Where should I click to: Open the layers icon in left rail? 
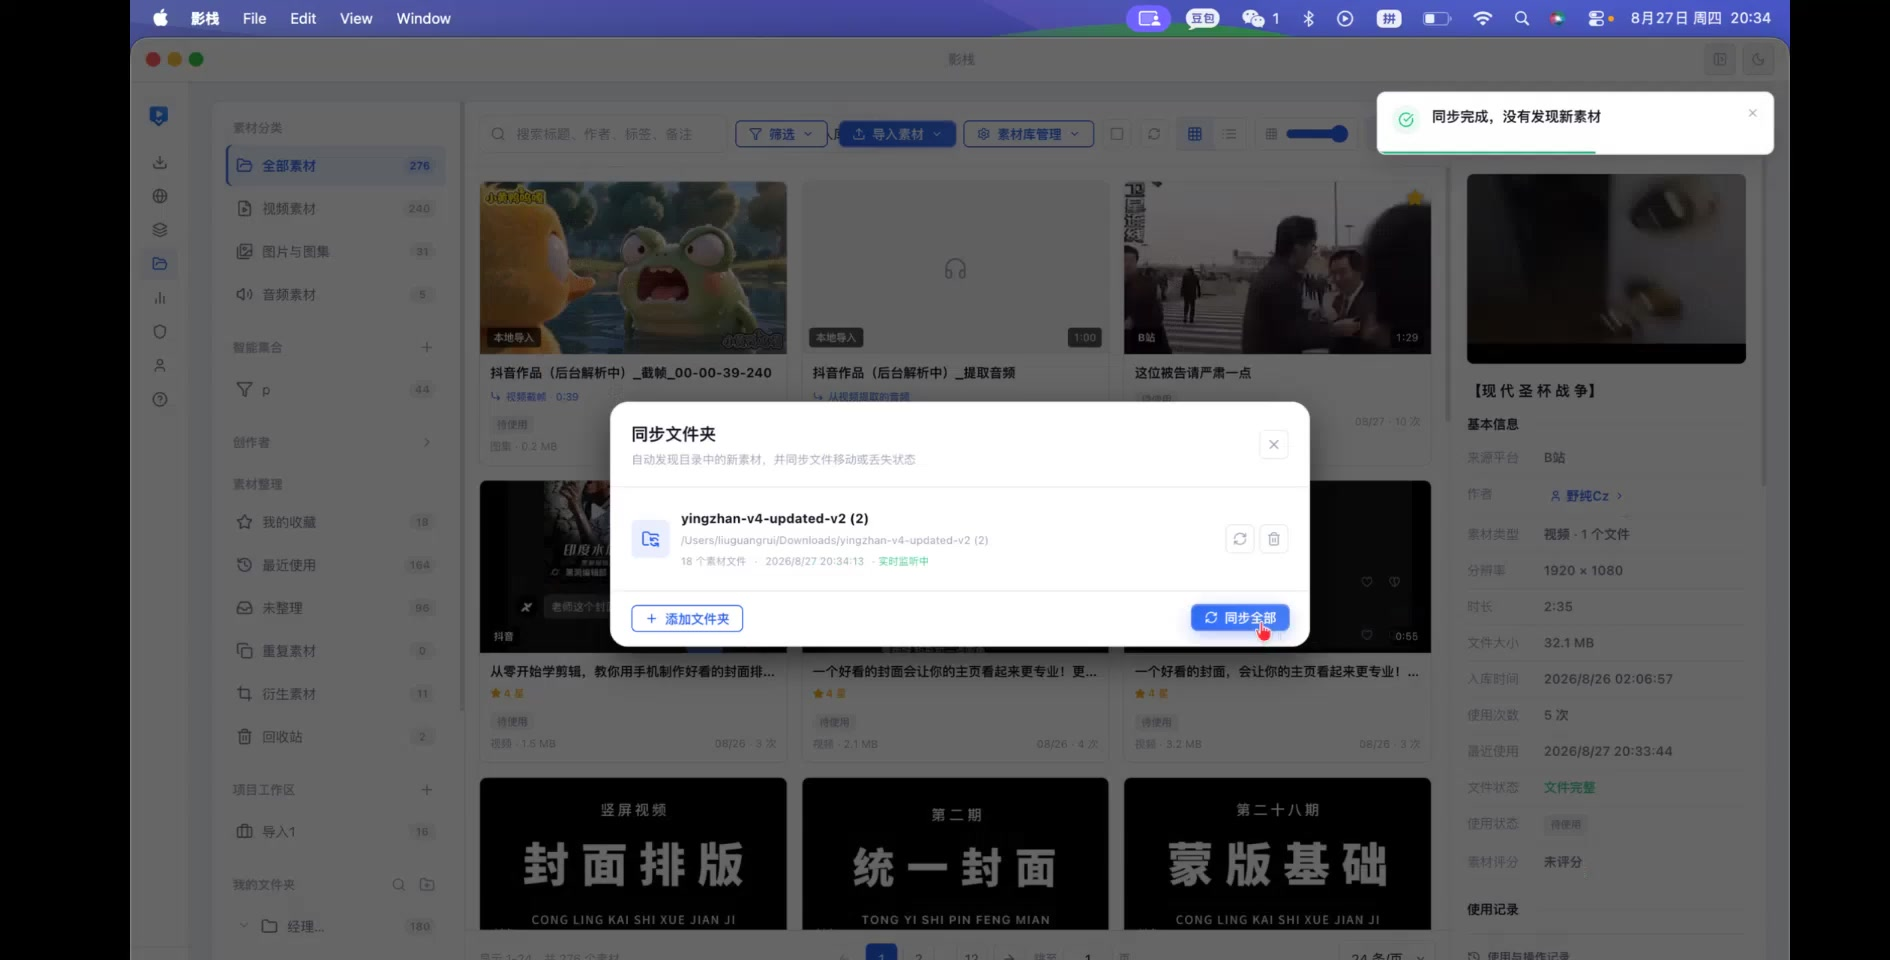(159, 230)
